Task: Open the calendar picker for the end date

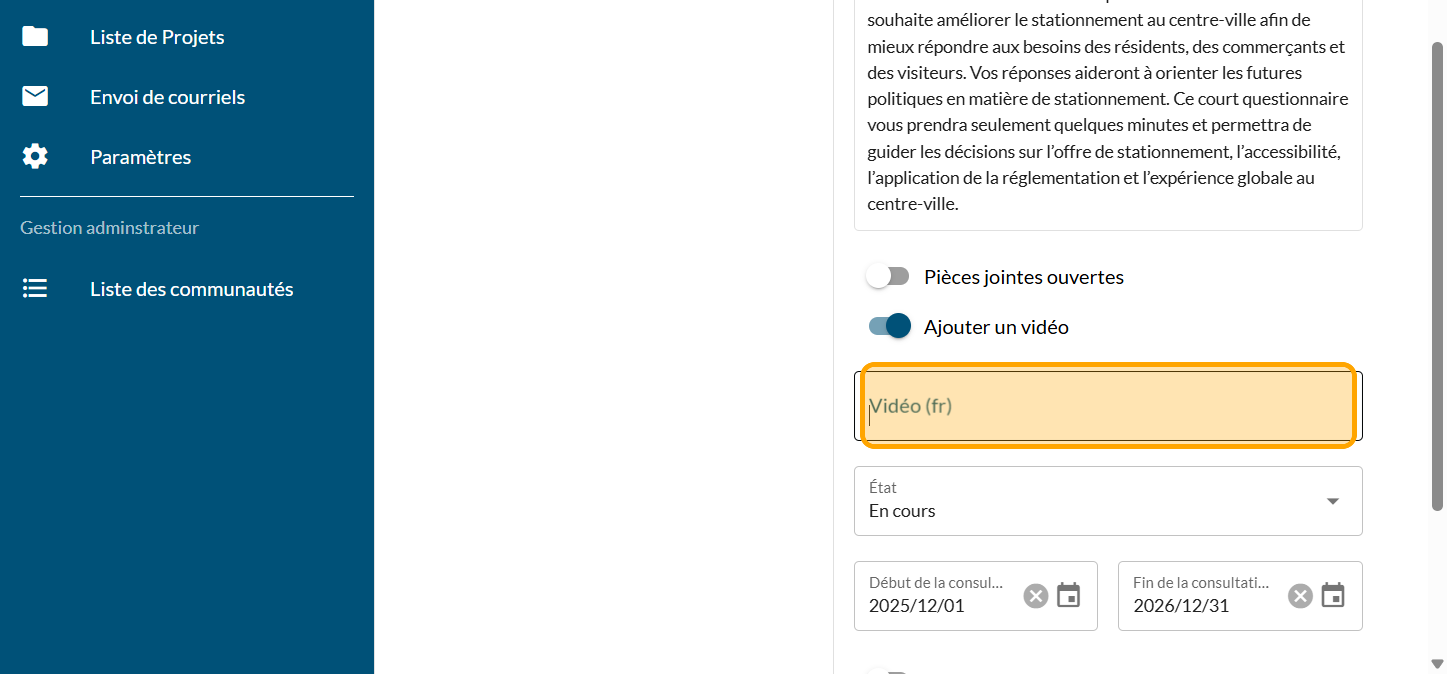Action: 1333,596
